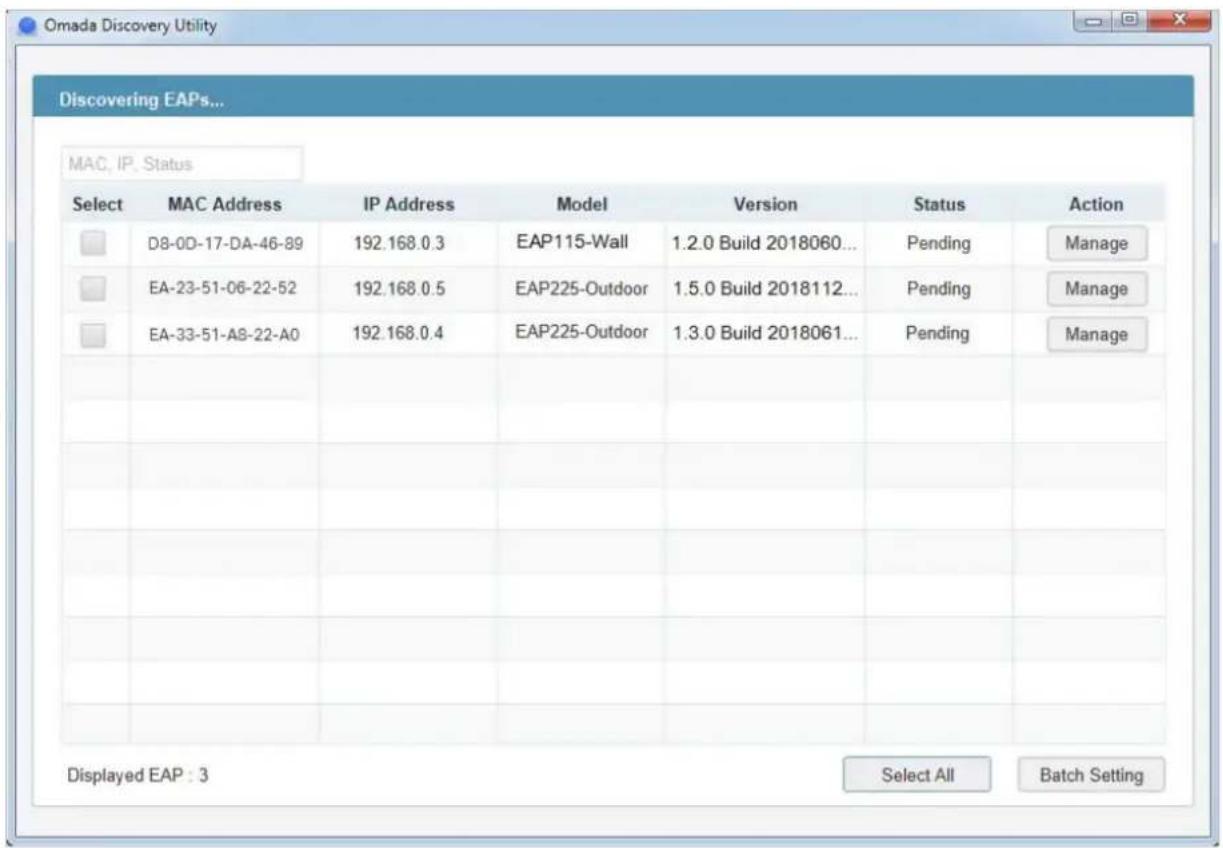Click version 1.5.0 Build 2018112...
This screenshot has height=848, width=1223.
point(764,289)
